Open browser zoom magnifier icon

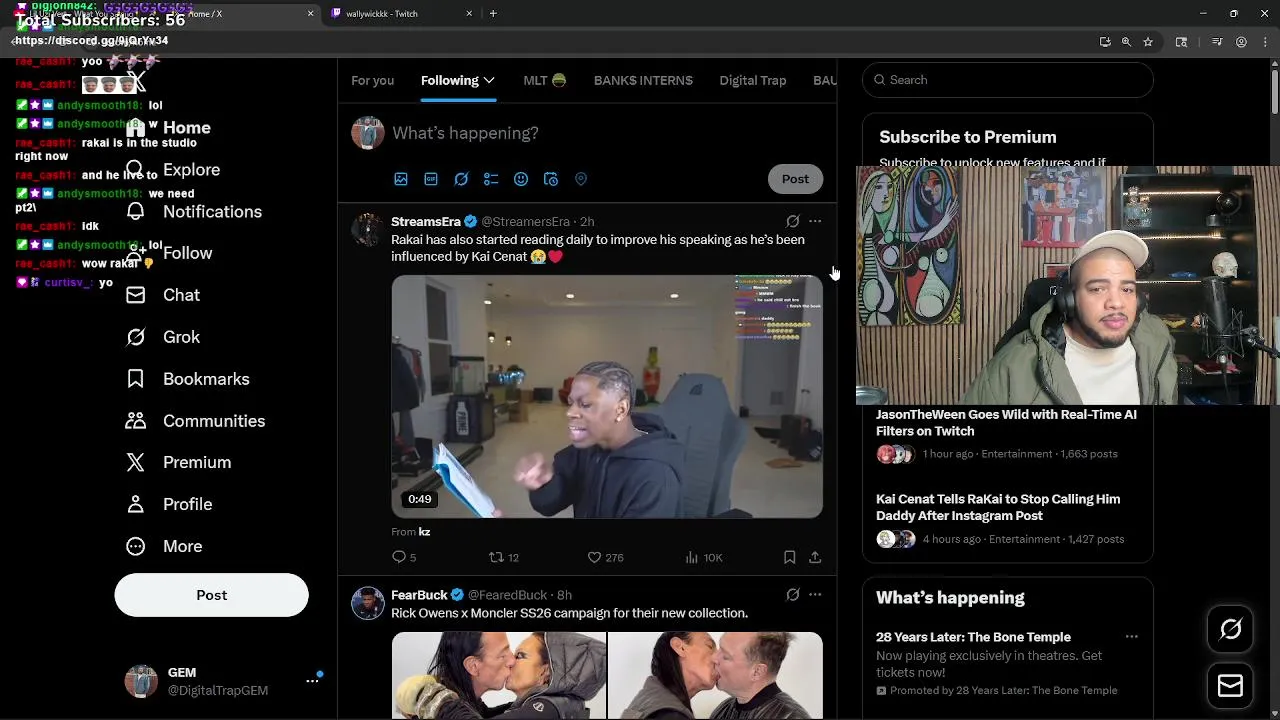coord(1126,42)
